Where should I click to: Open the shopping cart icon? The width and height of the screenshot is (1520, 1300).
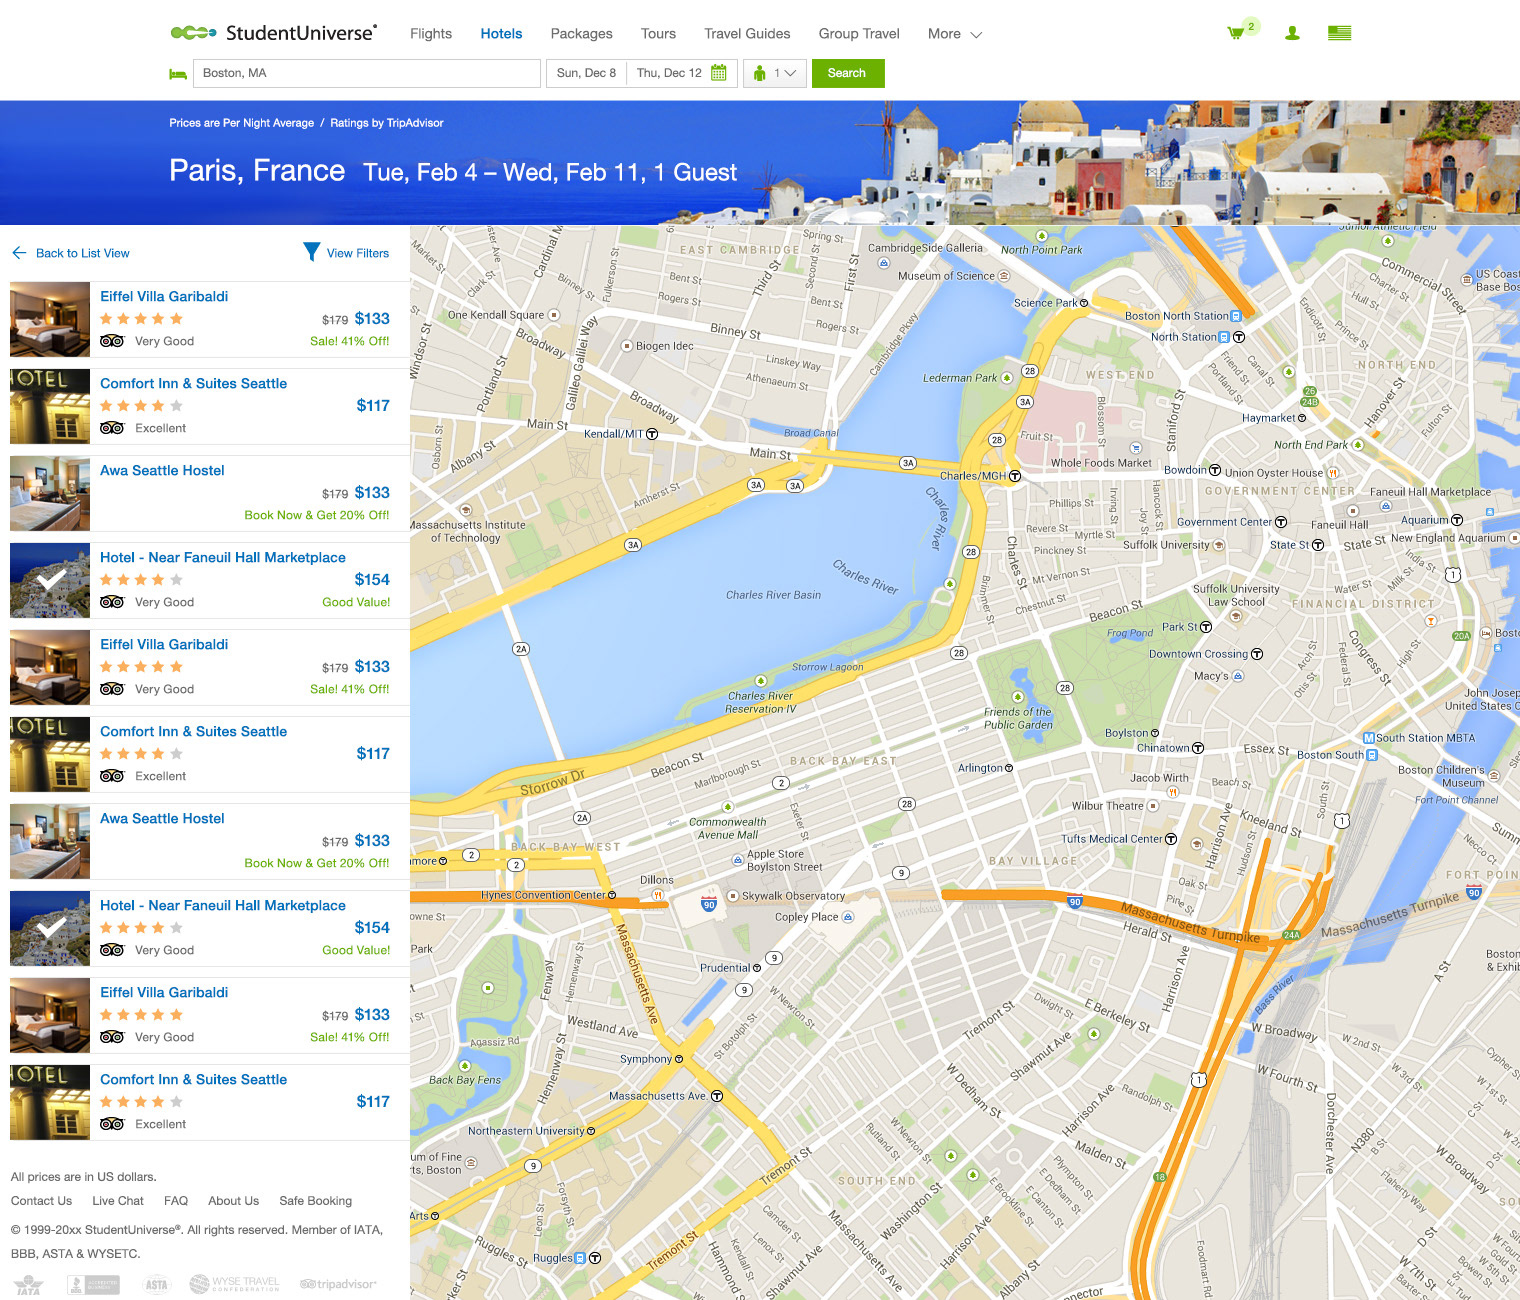[1236, 33]
